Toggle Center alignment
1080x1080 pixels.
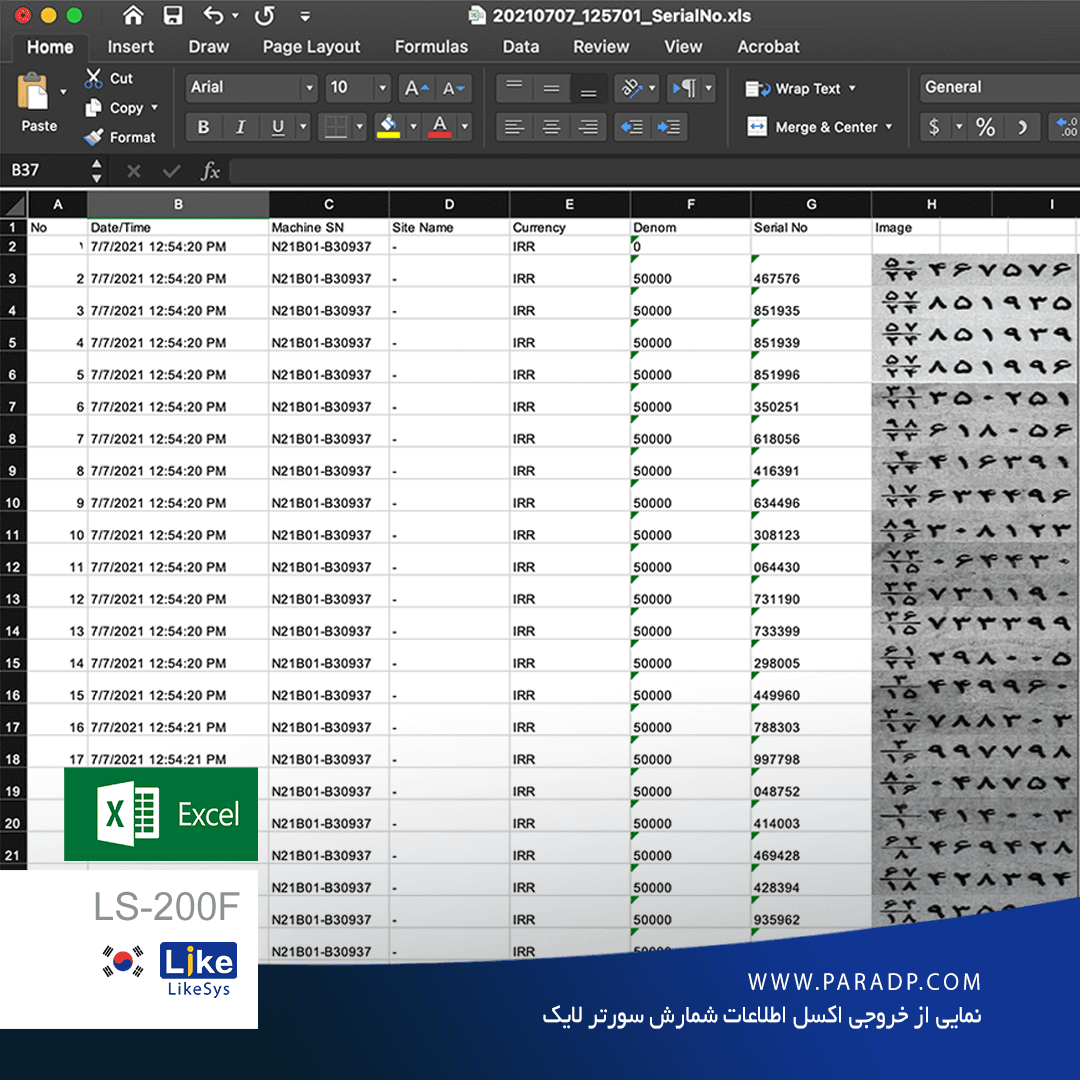click(x=551, y=127)
